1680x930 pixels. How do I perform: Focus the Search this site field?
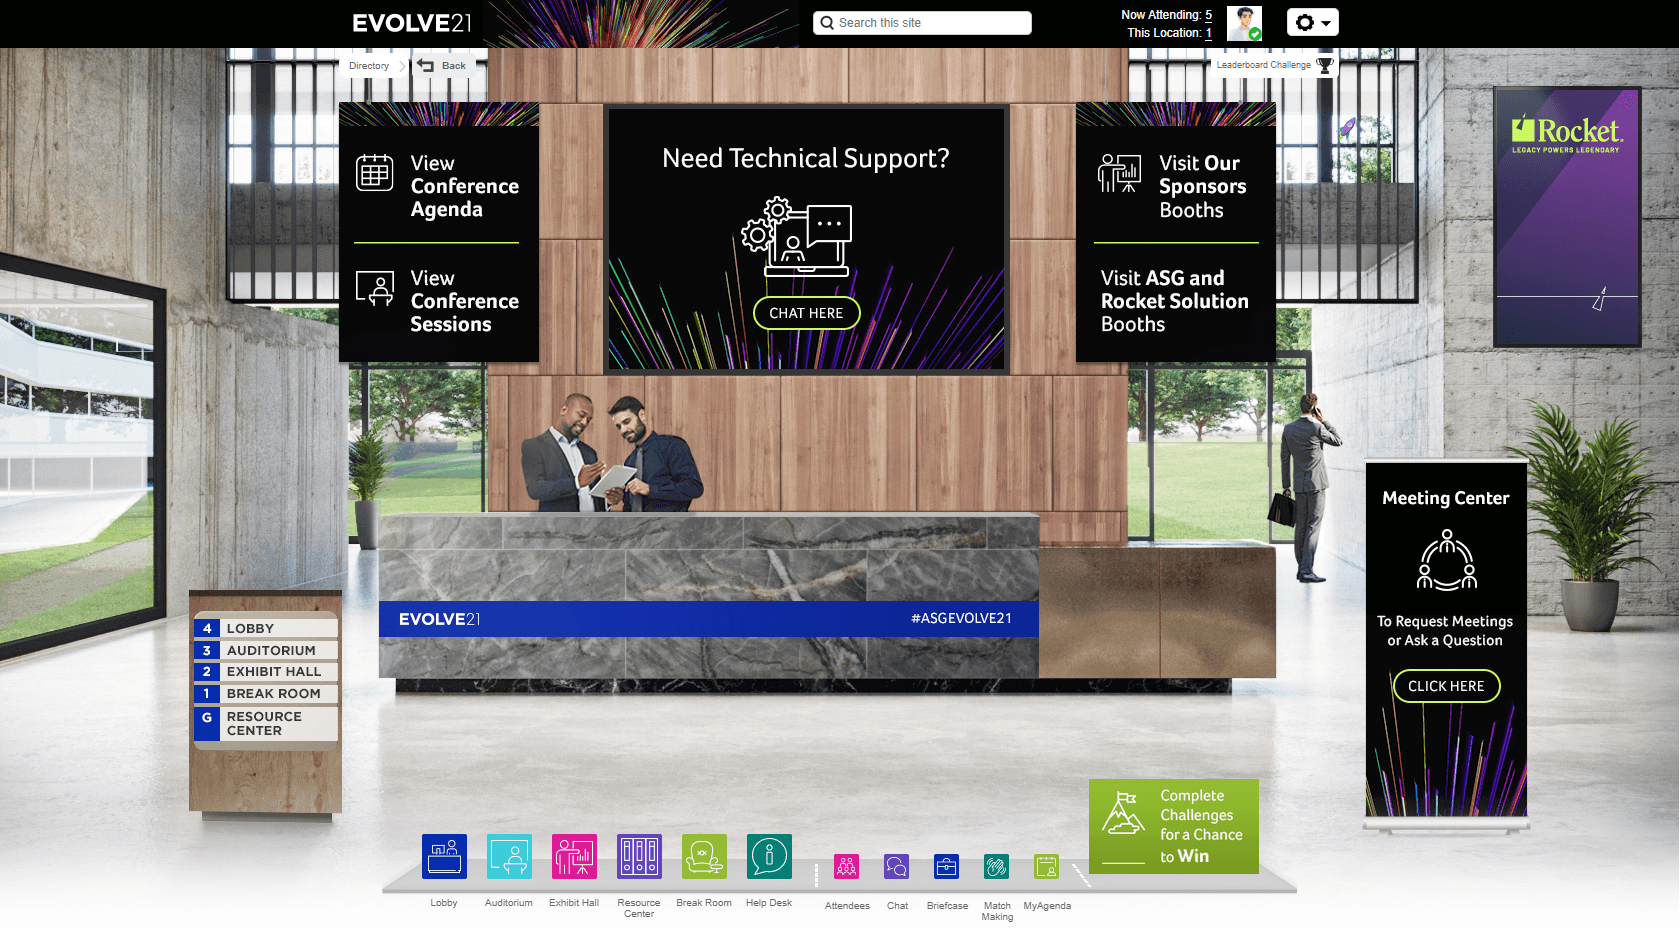[x=922, y=23]
